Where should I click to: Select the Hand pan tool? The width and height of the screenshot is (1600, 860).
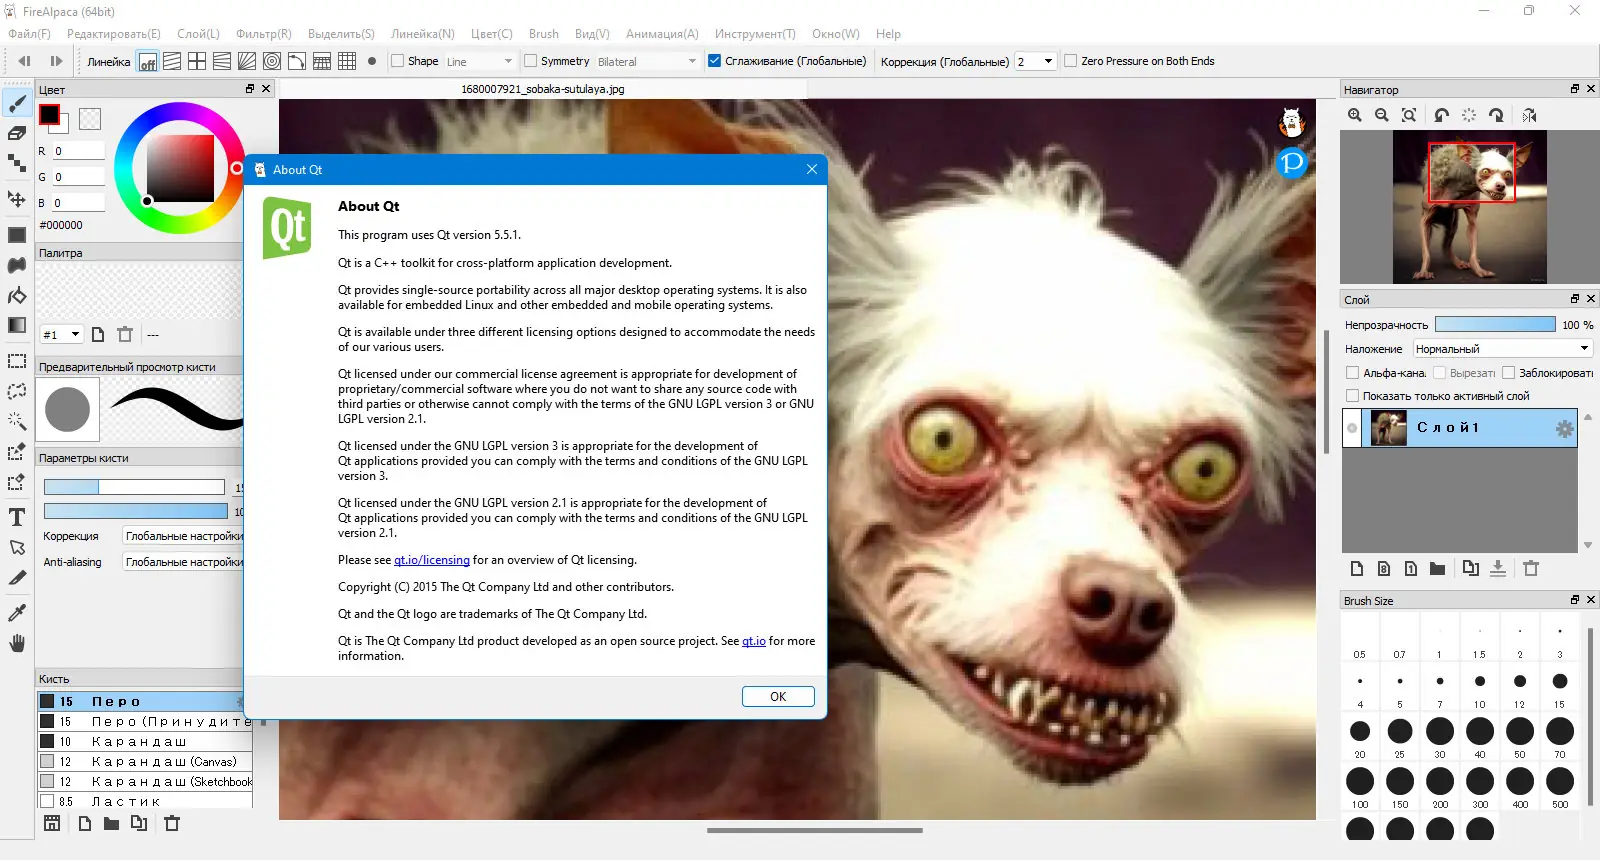(x=17, y=643)
